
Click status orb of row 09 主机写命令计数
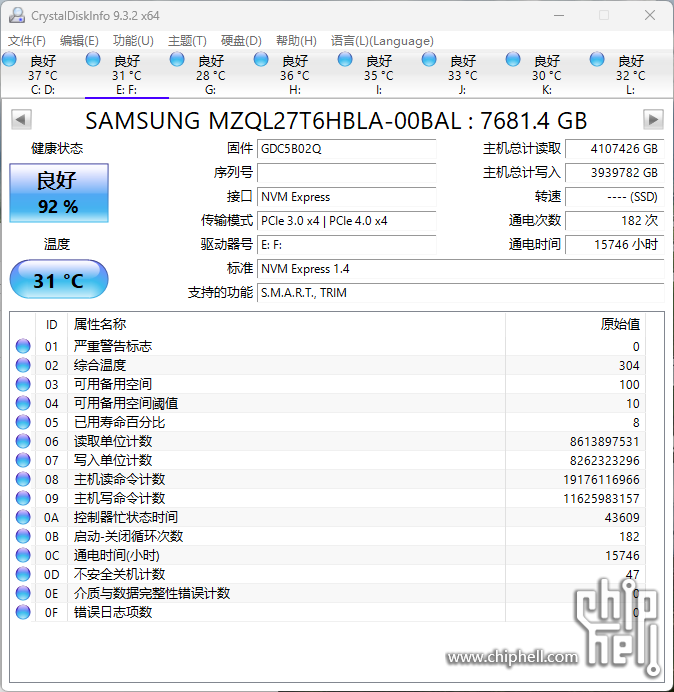[23, 498]
